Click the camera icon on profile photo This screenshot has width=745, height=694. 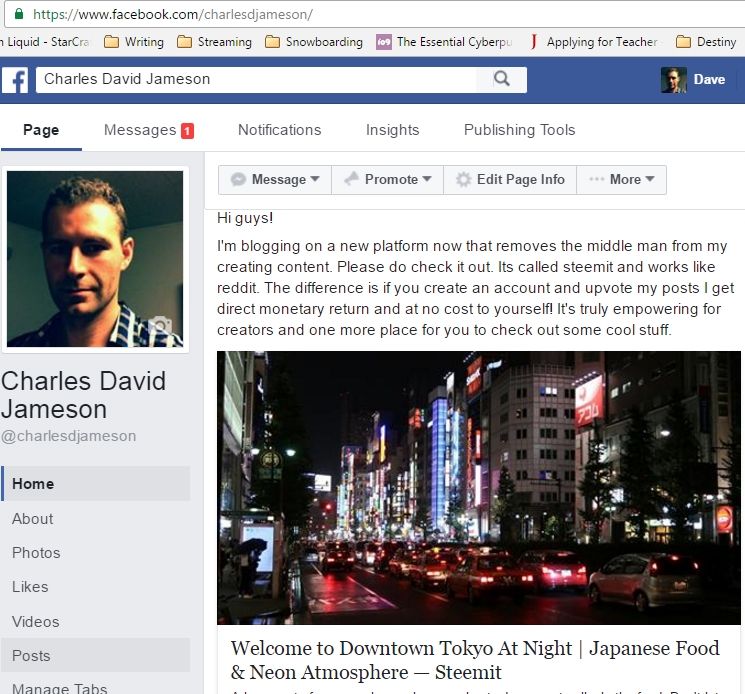tap(160, 327)
